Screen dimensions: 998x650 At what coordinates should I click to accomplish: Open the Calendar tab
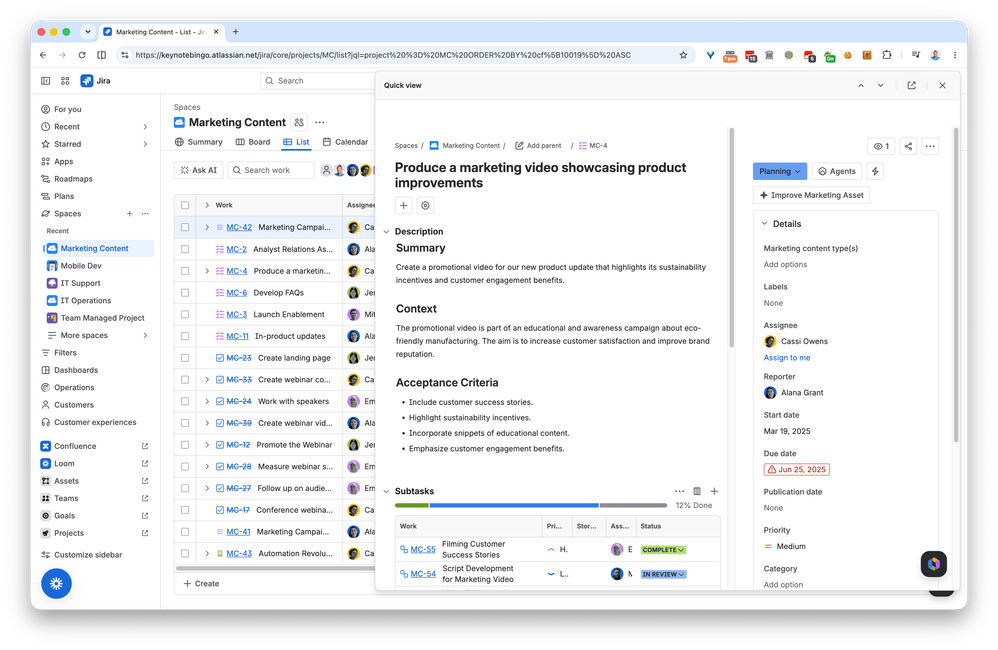(x=345, y=142)
